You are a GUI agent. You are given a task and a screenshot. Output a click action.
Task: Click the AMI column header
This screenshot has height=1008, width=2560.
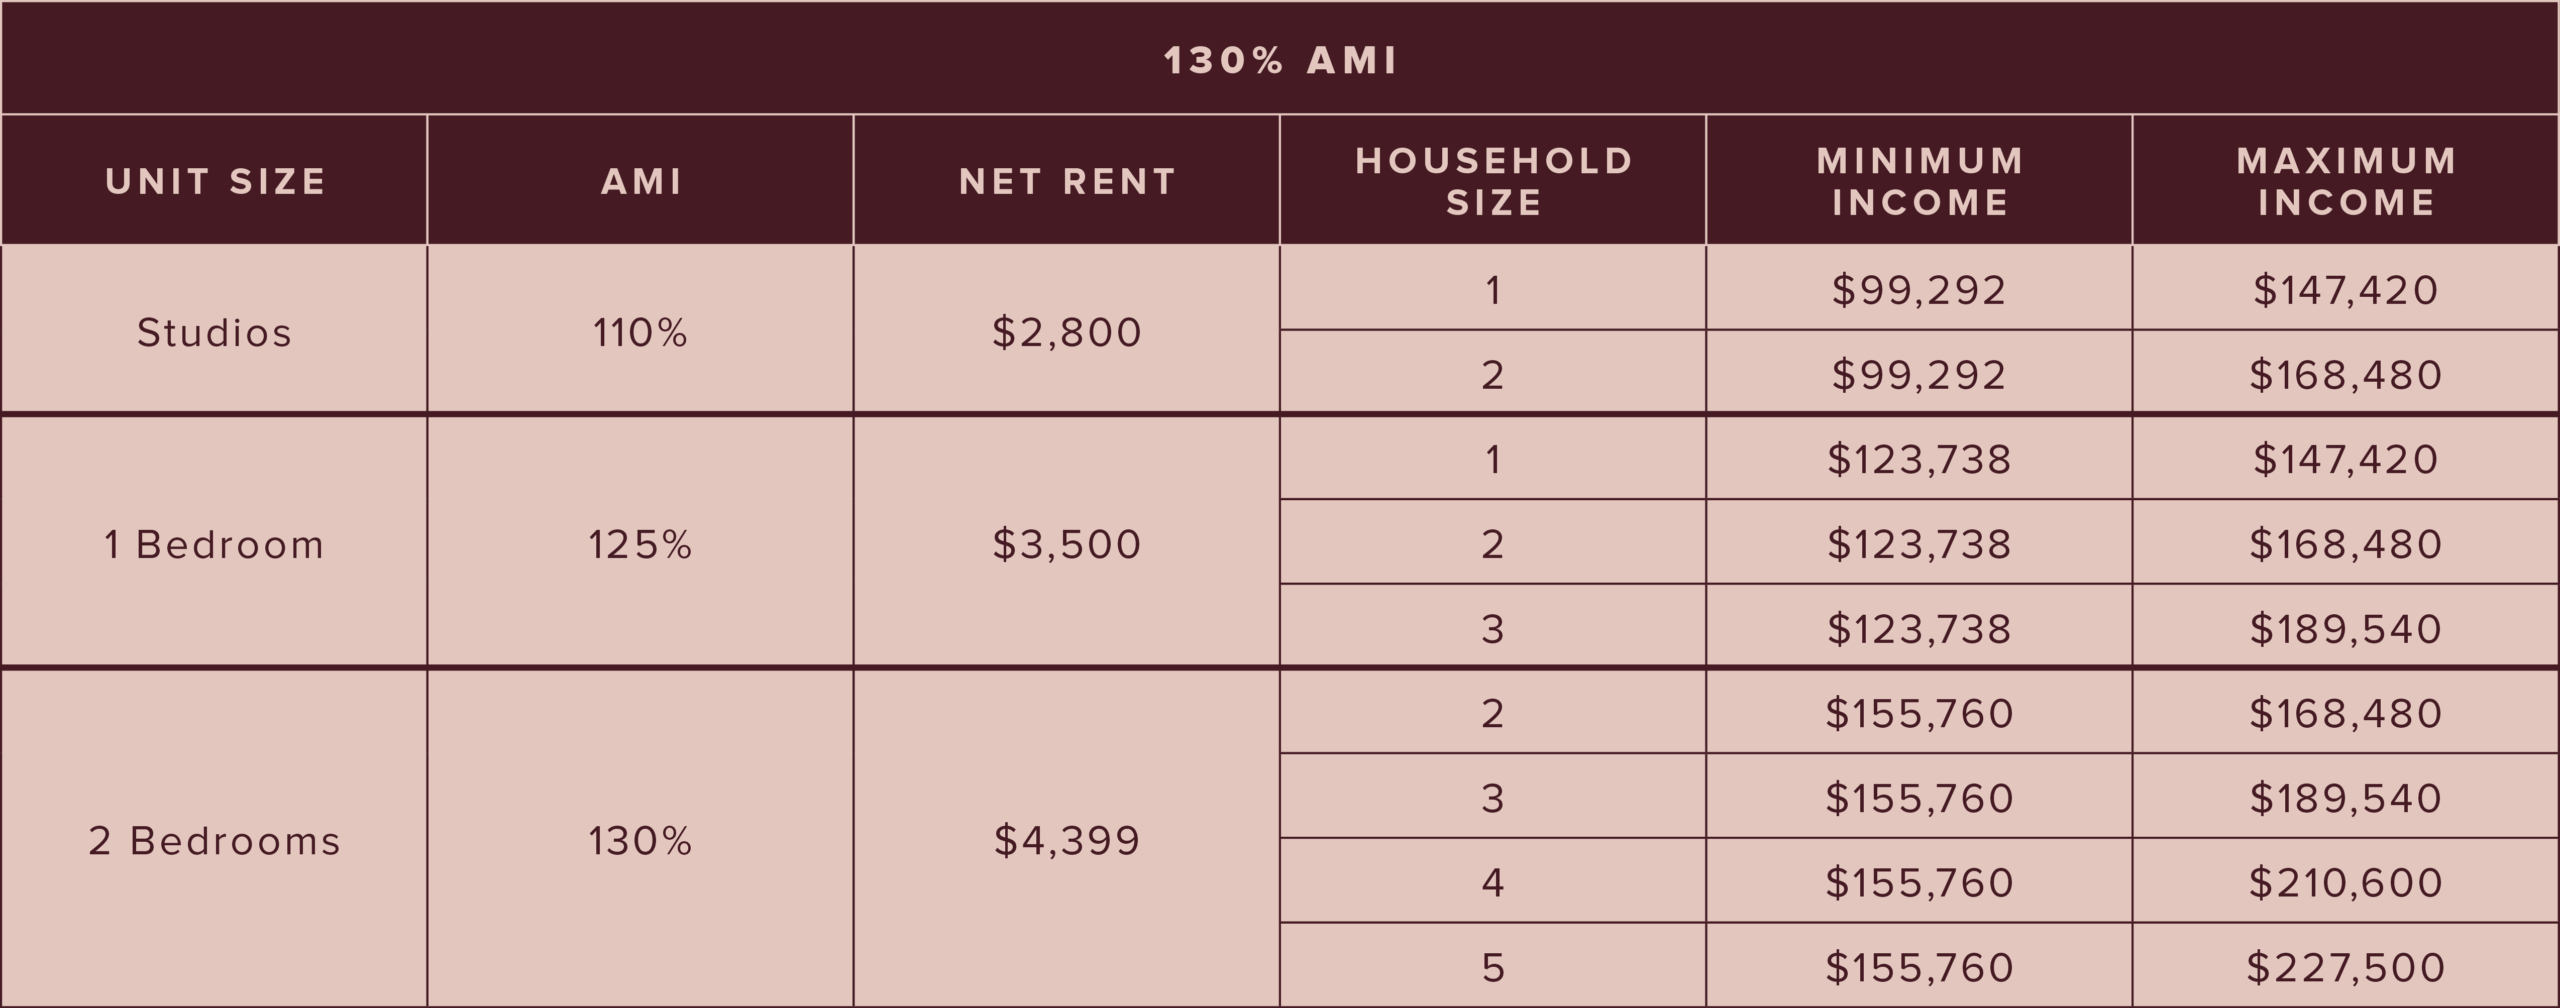point(640,181)
